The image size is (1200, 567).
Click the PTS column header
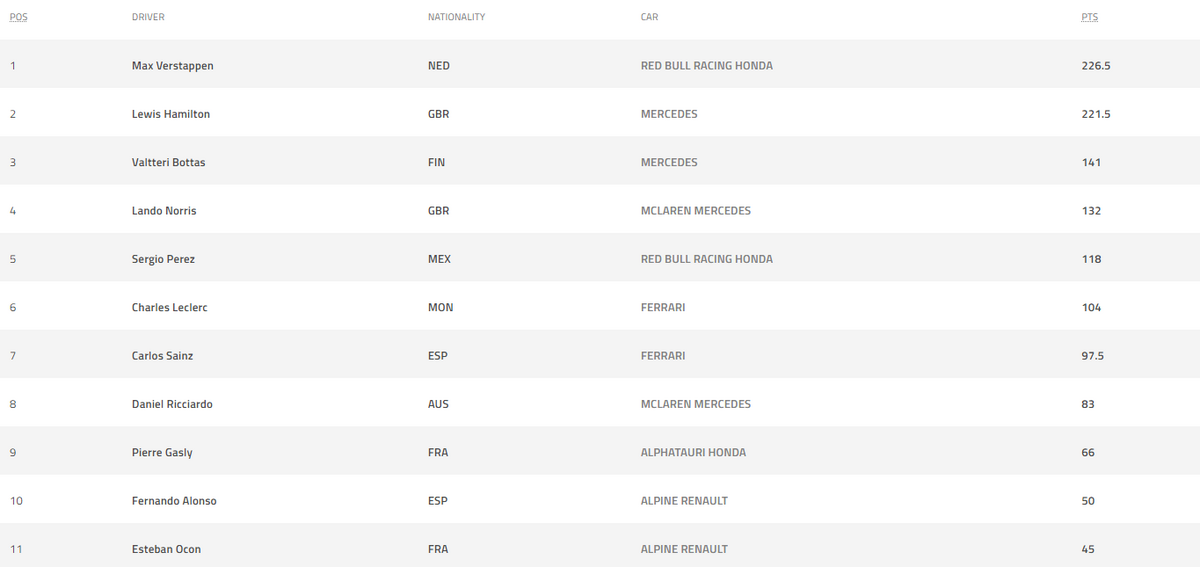click(x=1090, y=17)
